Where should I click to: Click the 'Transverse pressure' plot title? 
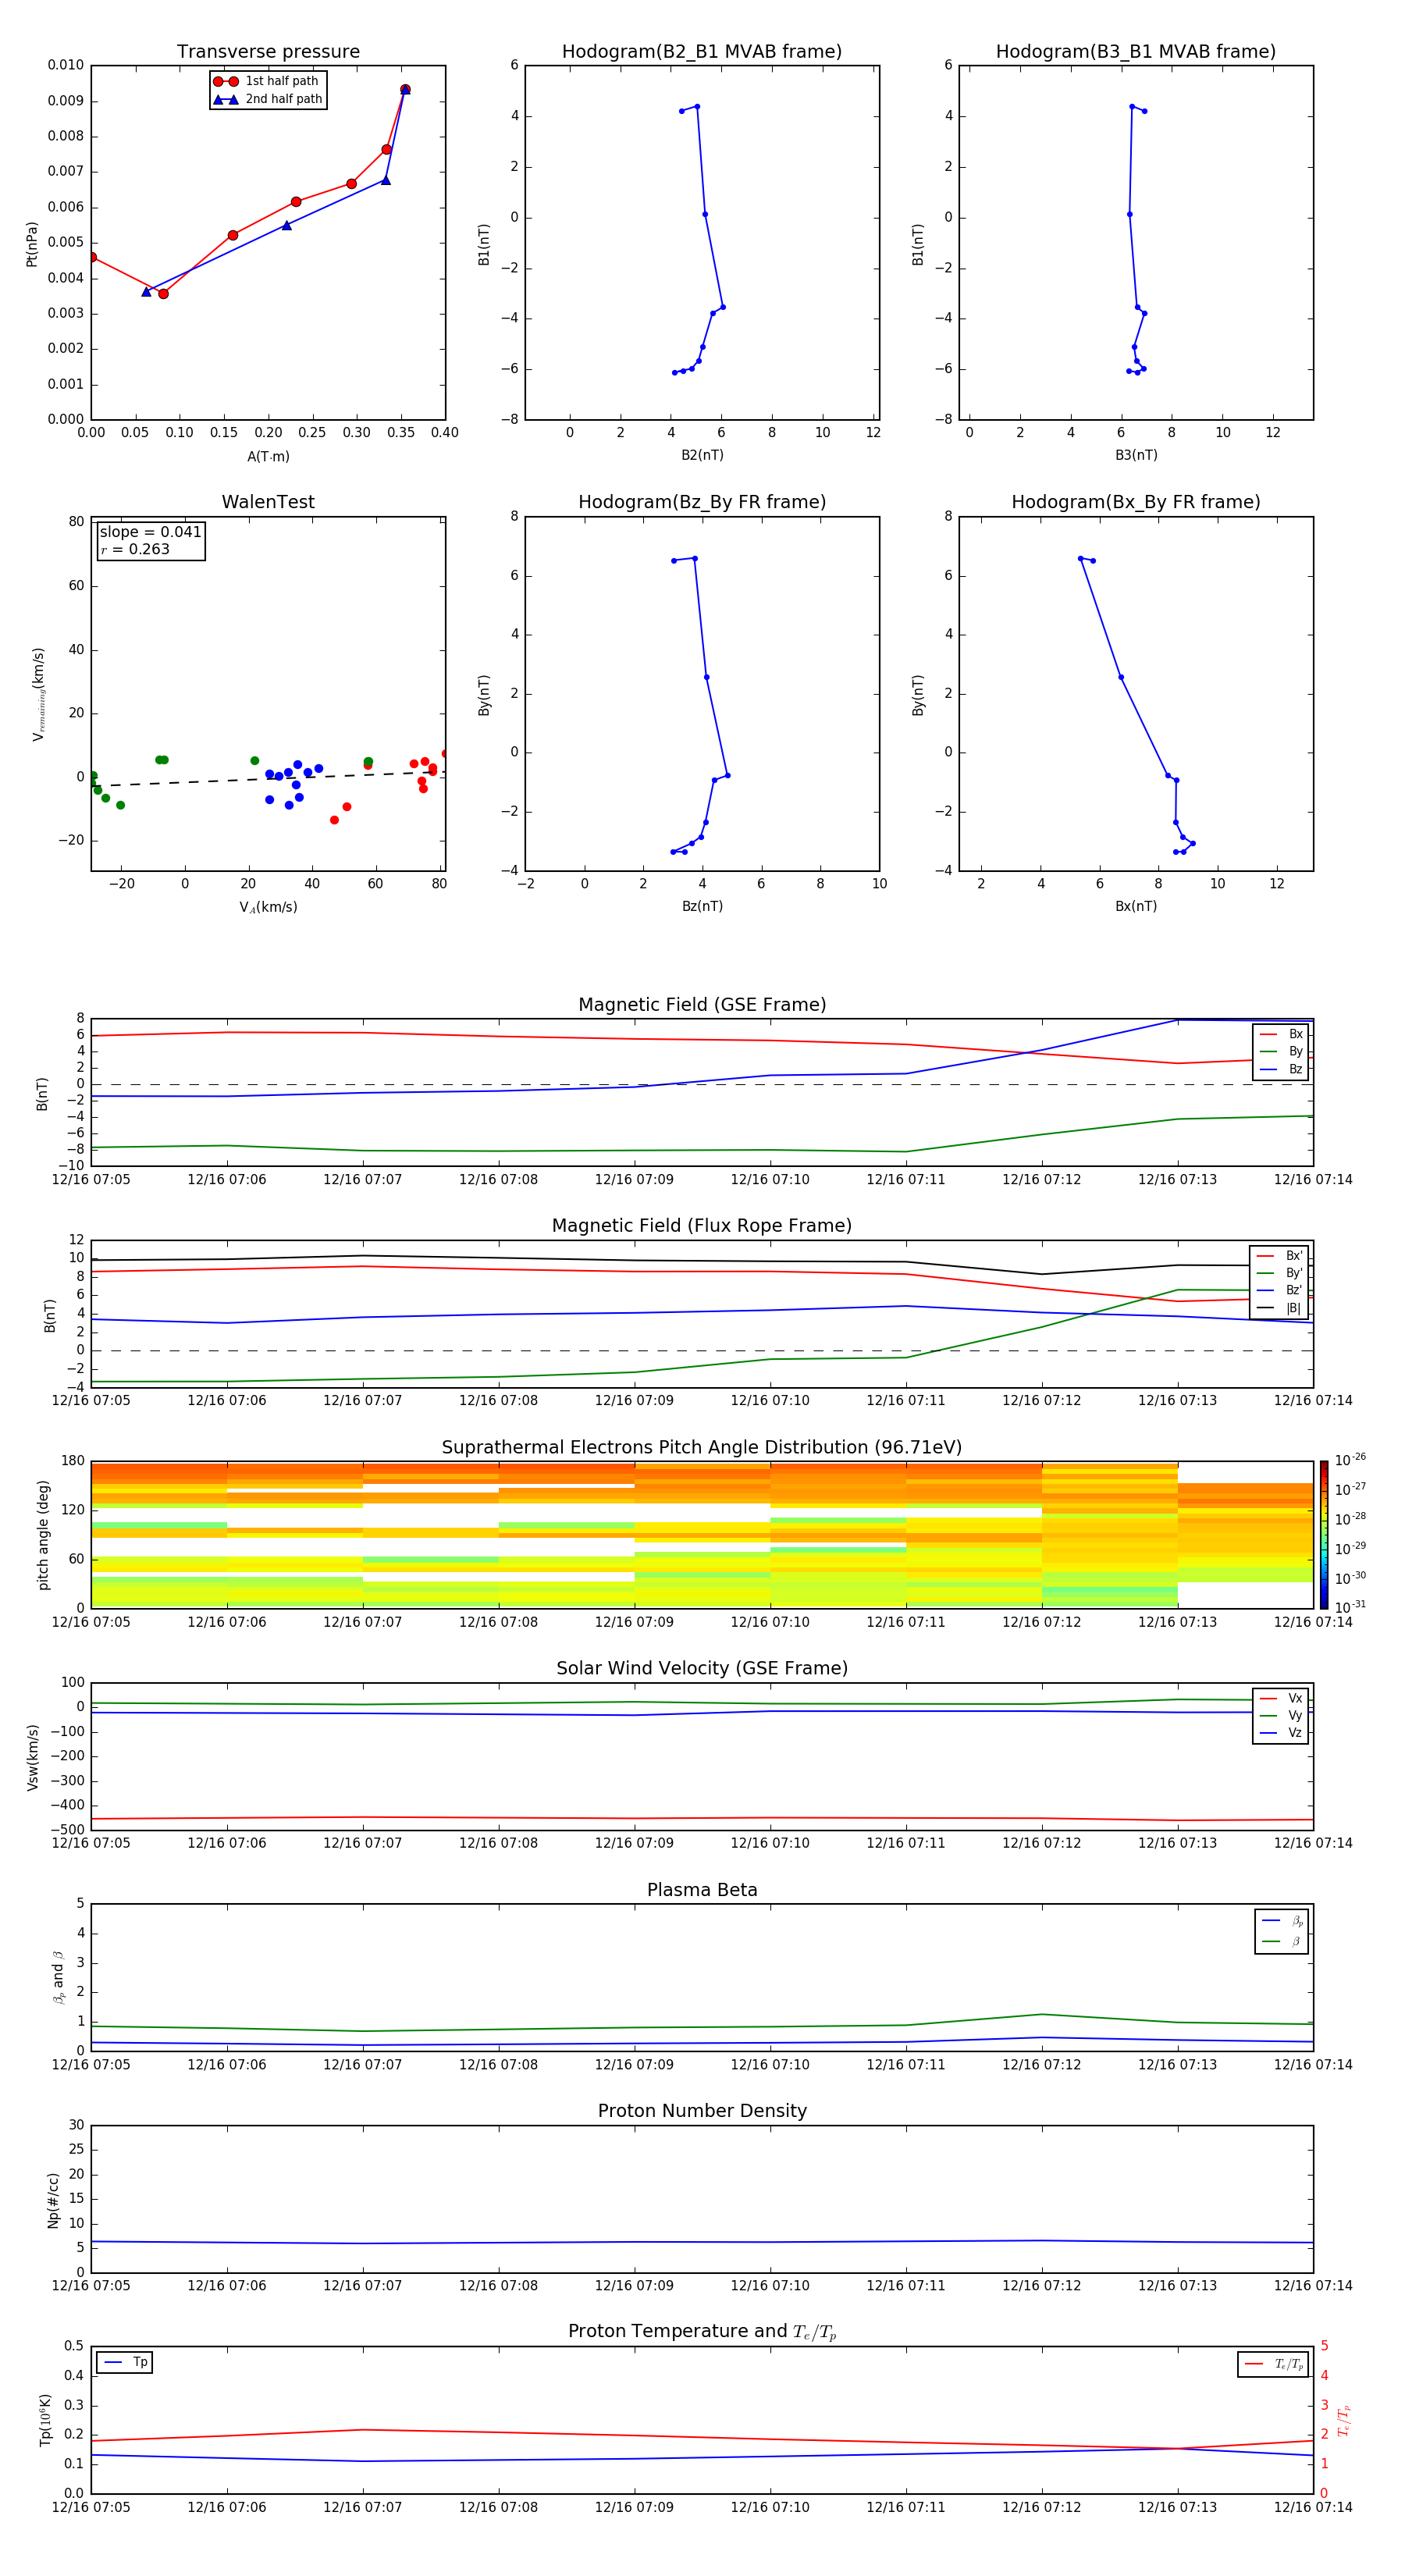(268, 52)
